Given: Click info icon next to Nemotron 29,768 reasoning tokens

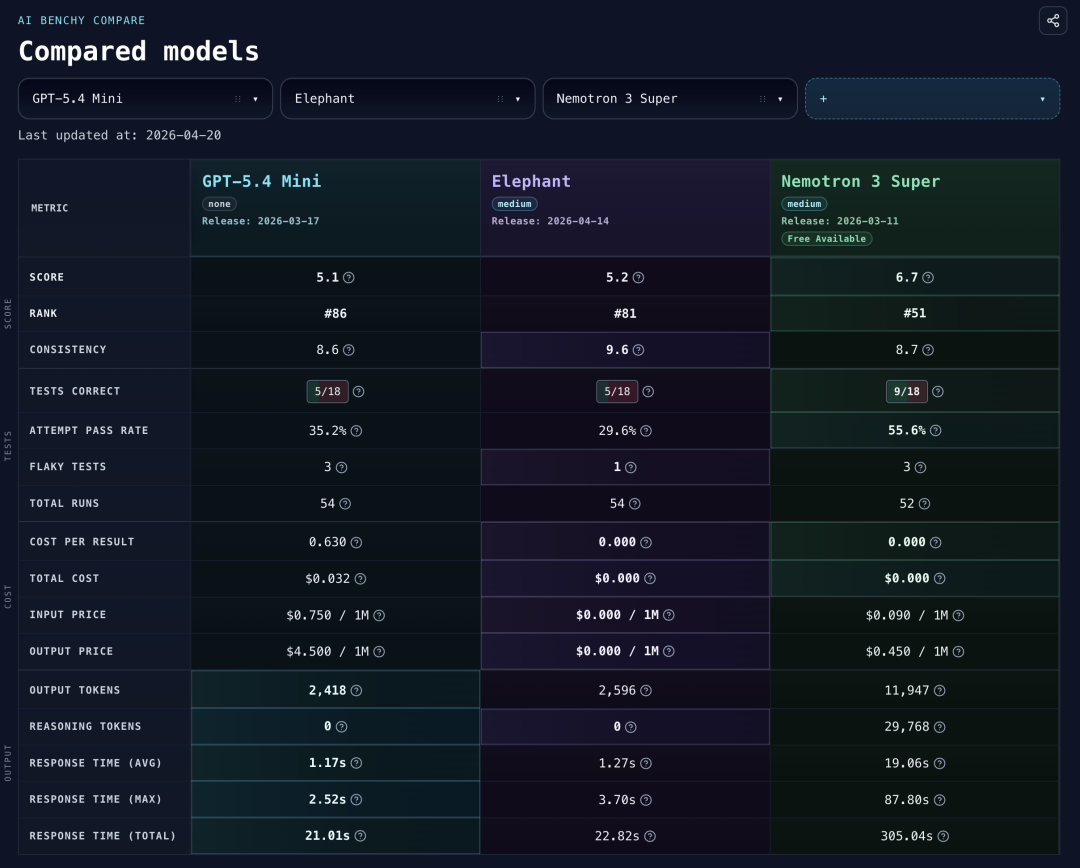Looking at the screenshot, I should (939, 727).
